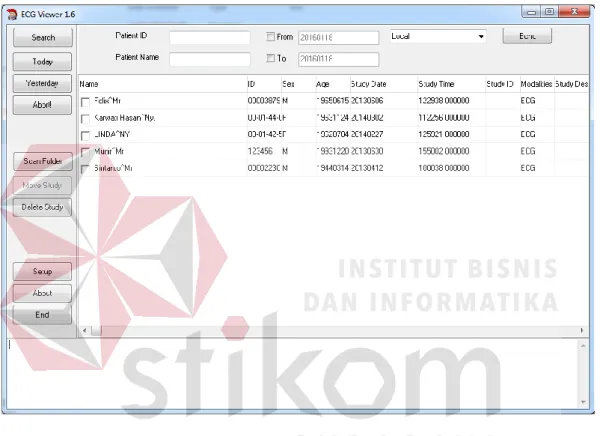Sort by the Modalities column header
The height and width of the screenshot is (436, 600).
click(537, 84)
